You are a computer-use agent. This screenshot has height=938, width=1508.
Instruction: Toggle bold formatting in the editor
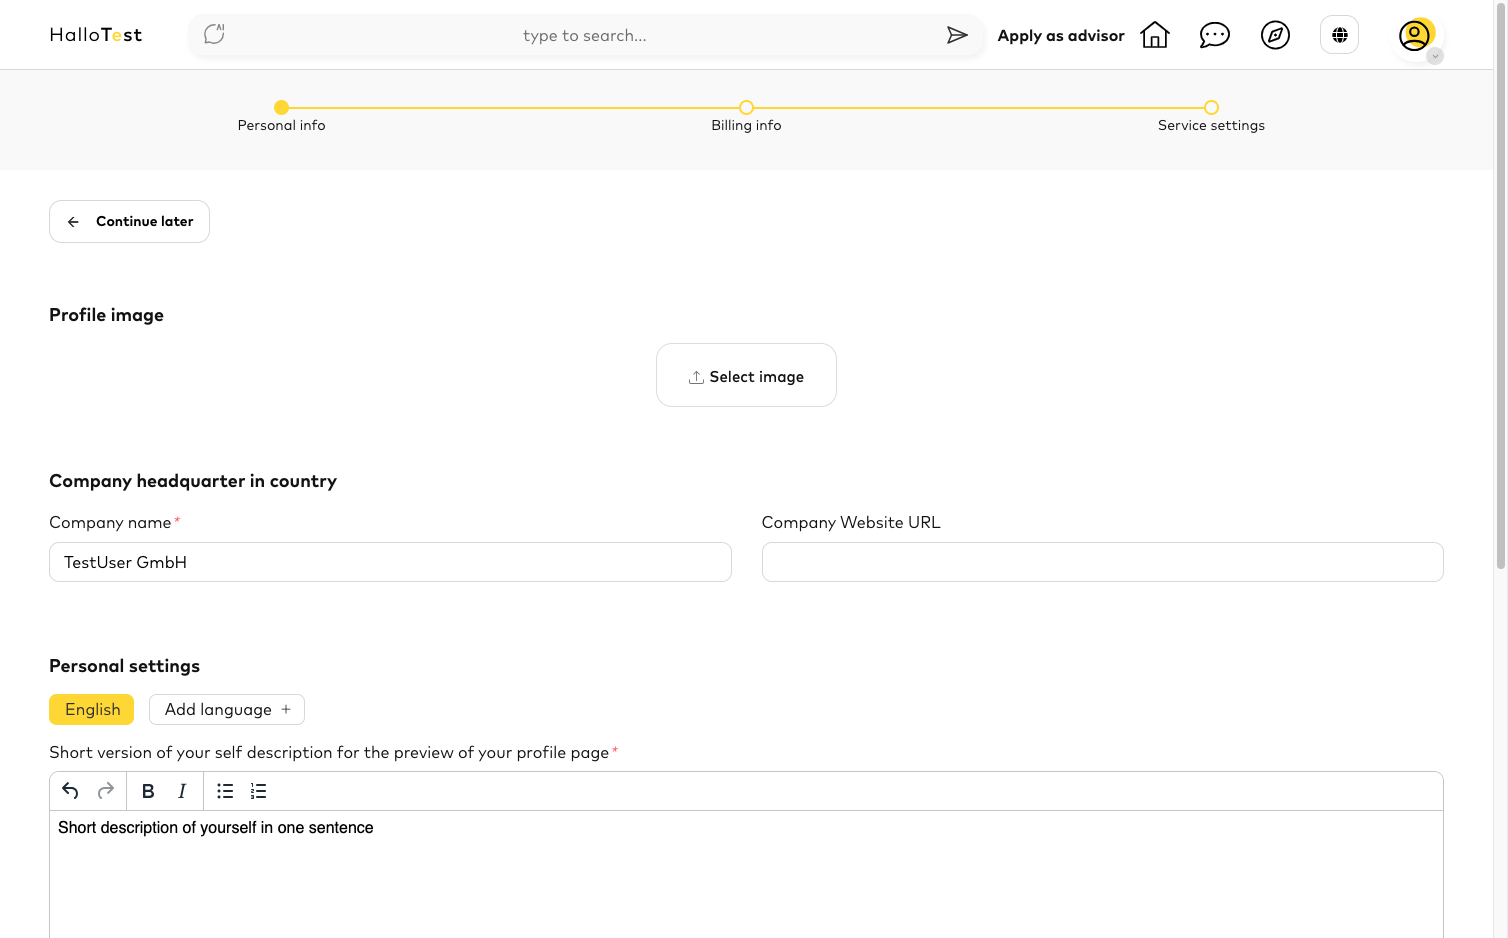(x=148, y=791)
